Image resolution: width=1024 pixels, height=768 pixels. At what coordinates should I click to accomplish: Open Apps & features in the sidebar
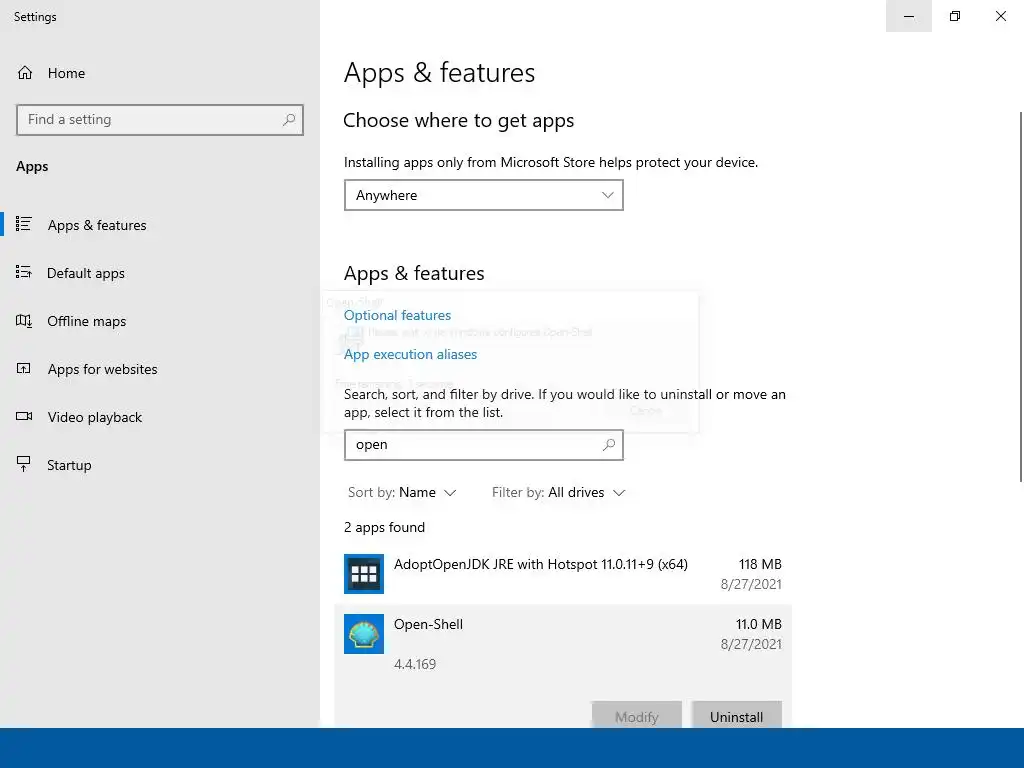(97, 225)
